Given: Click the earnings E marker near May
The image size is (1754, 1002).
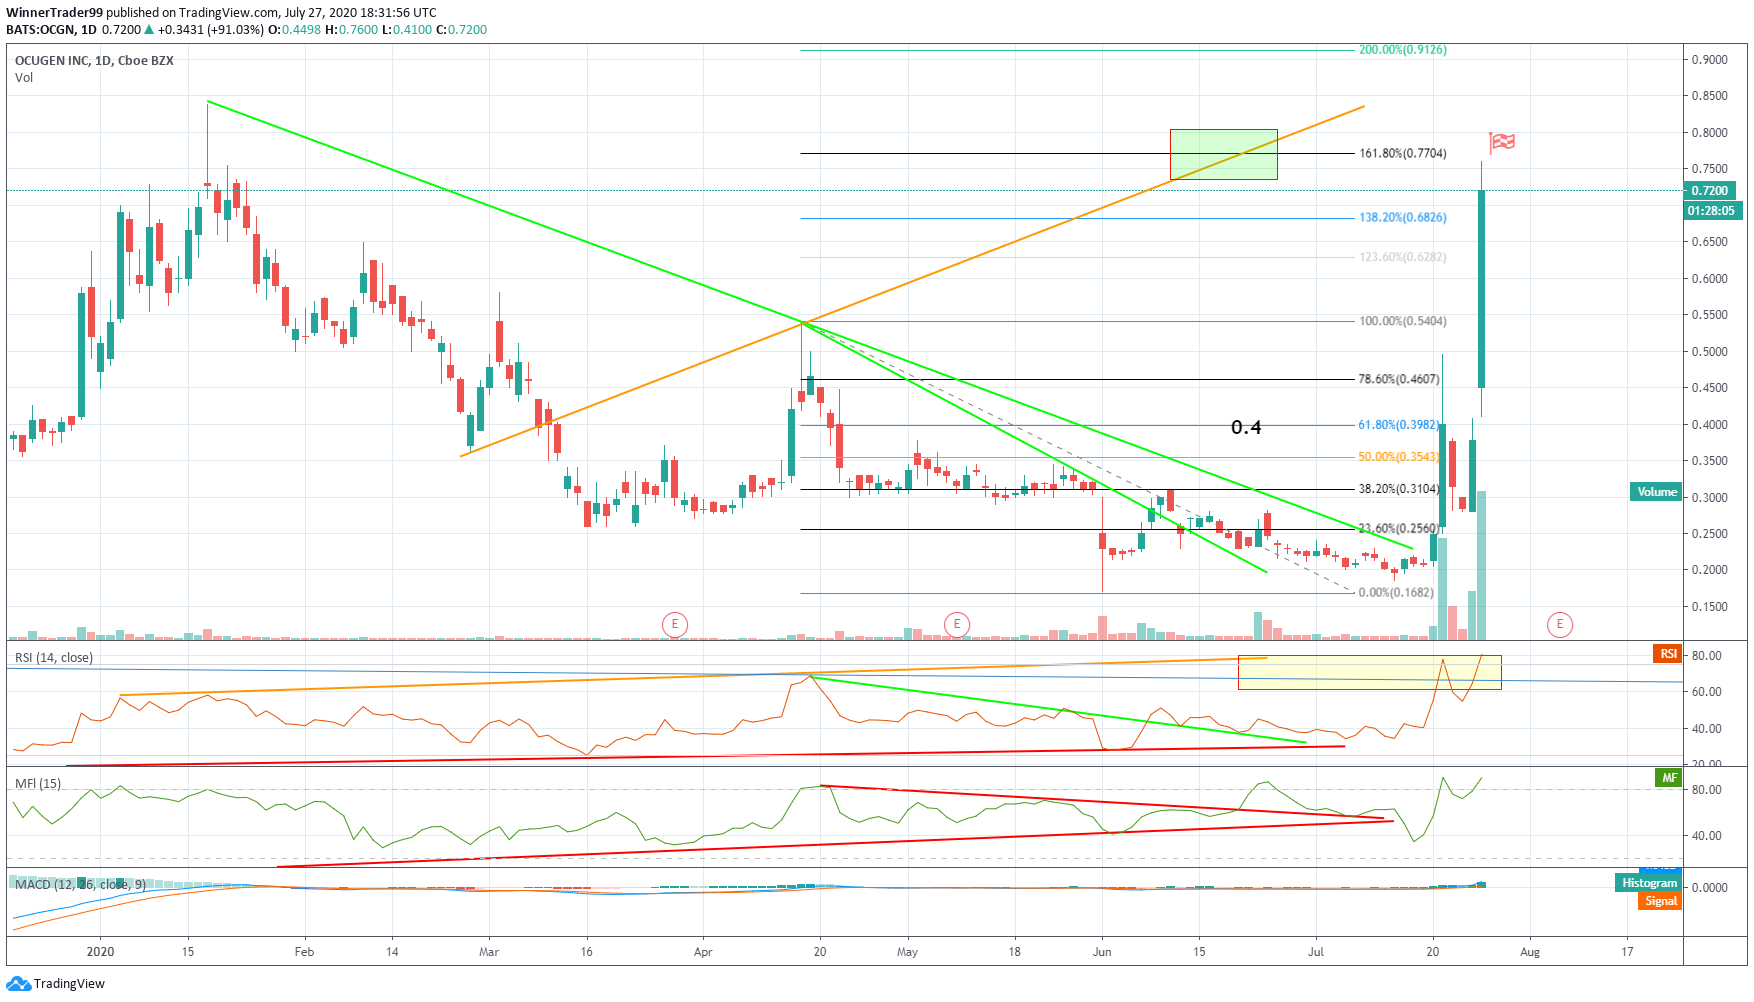Looking at the screenshot, I should click(957, 625).
